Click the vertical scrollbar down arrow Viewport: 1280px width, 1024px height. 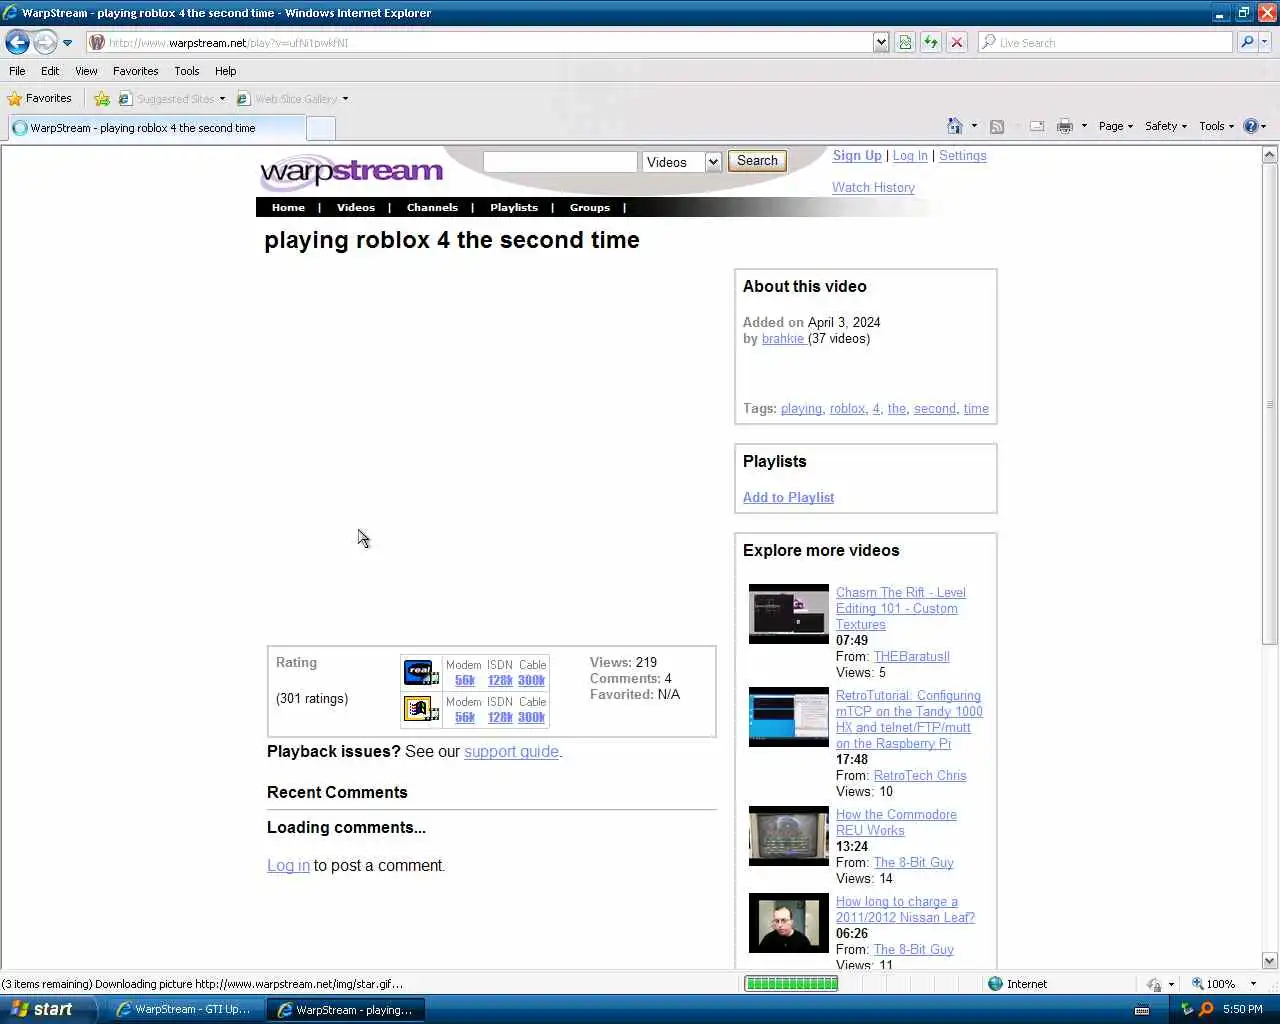1270,960
